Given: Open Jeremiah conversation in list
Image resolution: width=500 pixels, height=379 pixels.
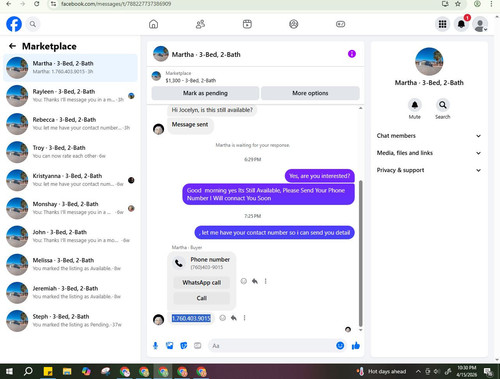Looking at the screenshot, I should [70, 293].
